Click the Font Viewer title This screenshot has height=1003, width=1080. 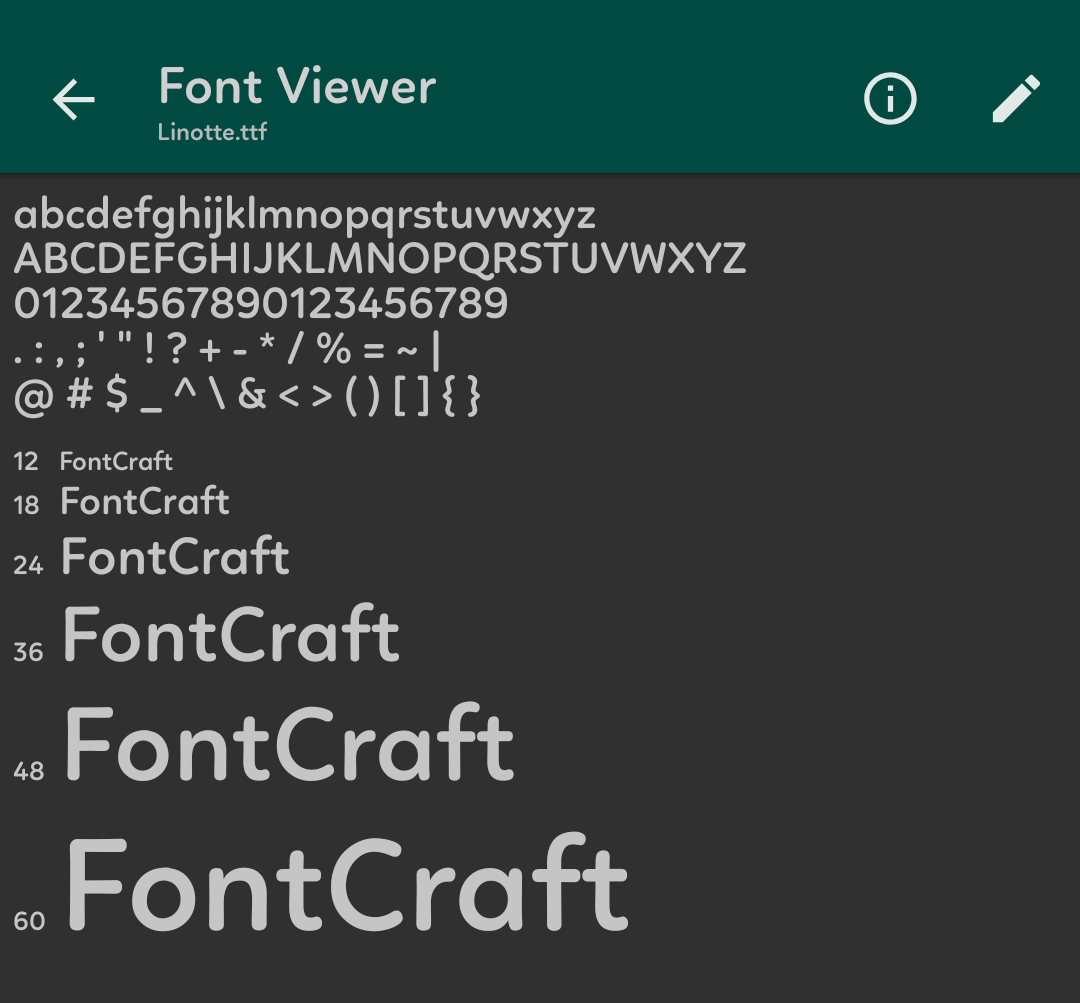point(297,86)
